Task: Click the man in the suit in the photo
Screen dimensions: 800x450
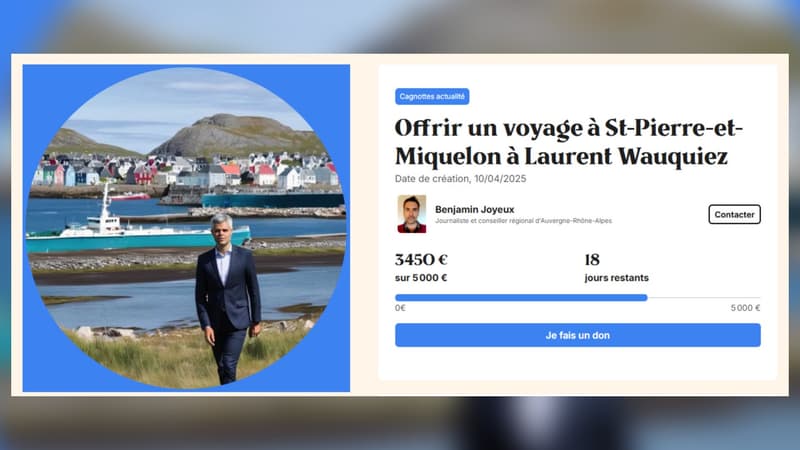Action: [x=228, y=298]
